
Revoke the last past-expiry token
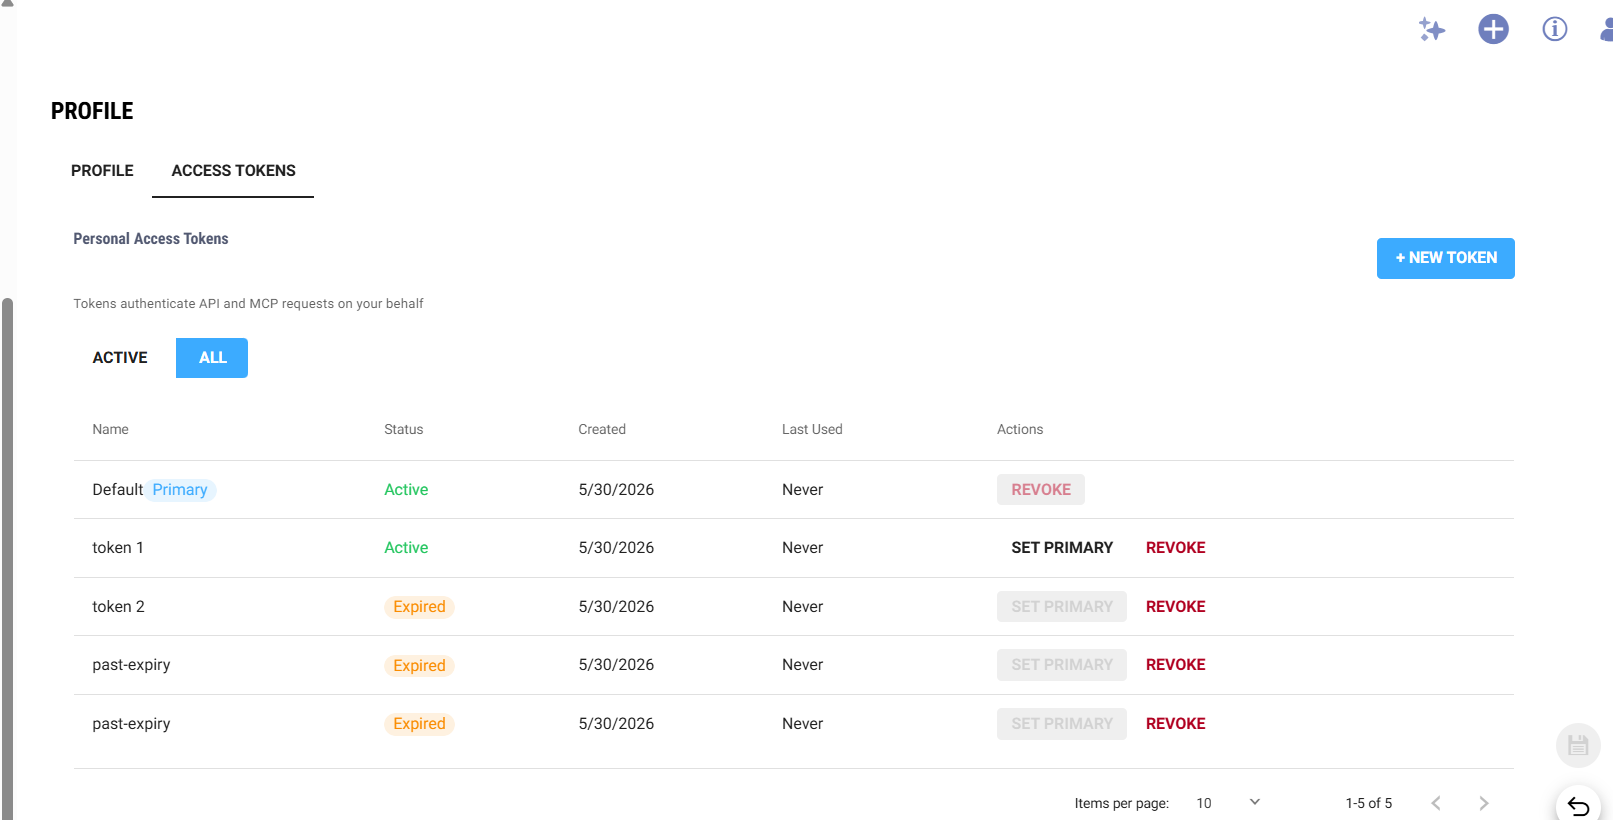pos(1176,724)
